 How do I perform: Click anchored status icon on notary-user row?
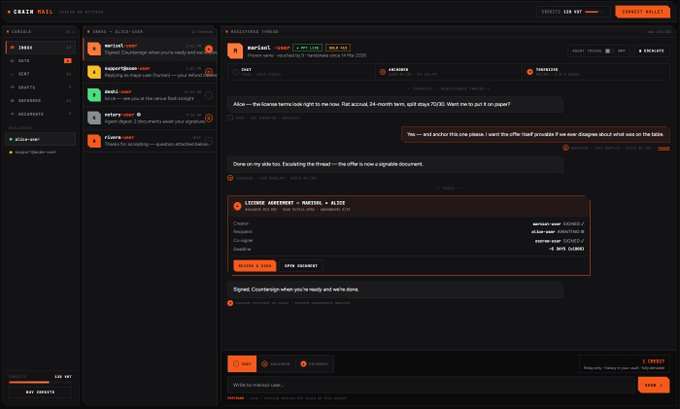(x=209, y=118)
